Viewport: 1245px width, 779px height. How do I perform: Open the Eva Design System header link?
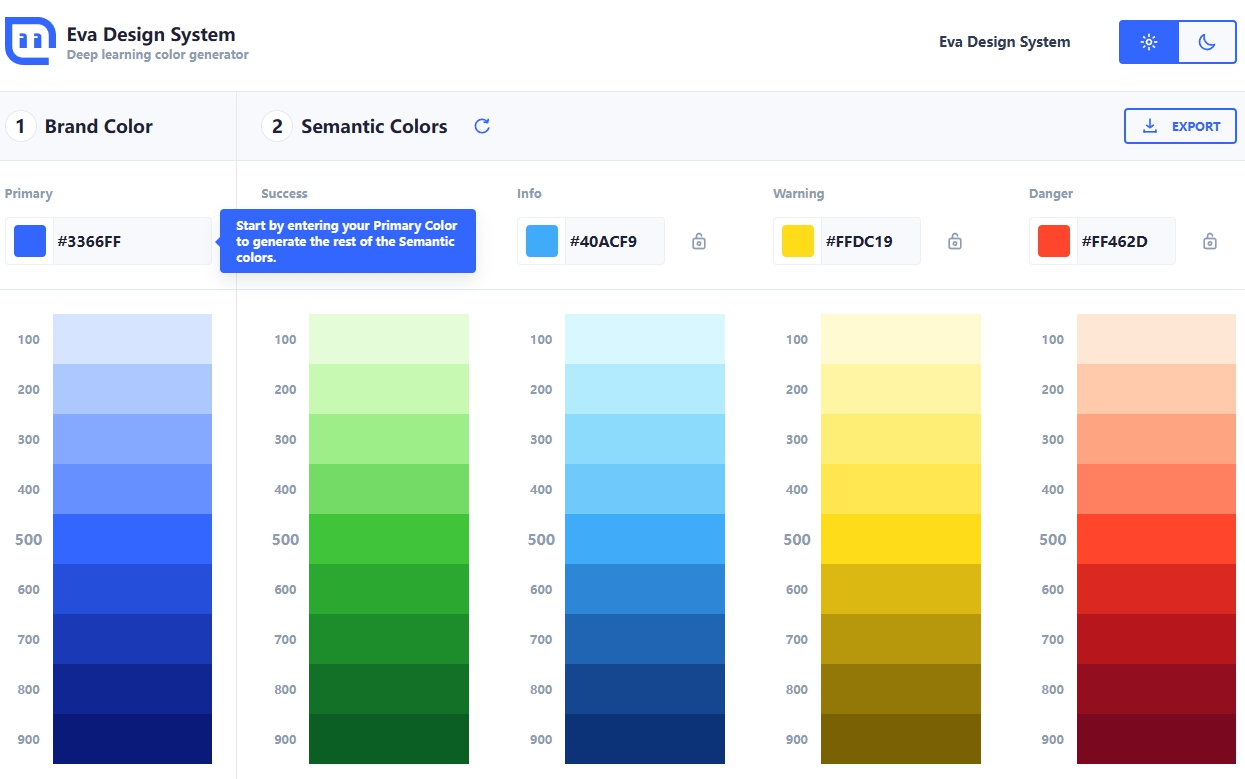(1004, 42)
